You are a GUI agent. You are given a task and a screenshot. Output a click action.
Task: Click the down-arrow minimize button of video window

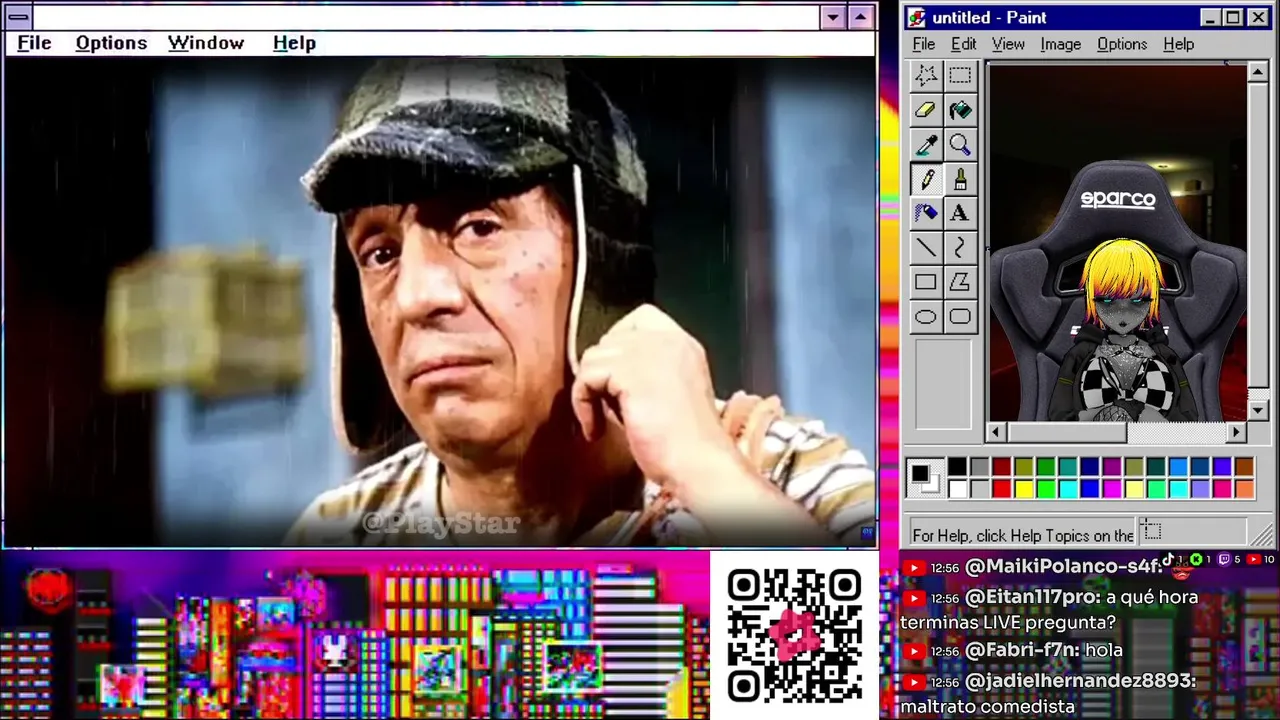832,17
